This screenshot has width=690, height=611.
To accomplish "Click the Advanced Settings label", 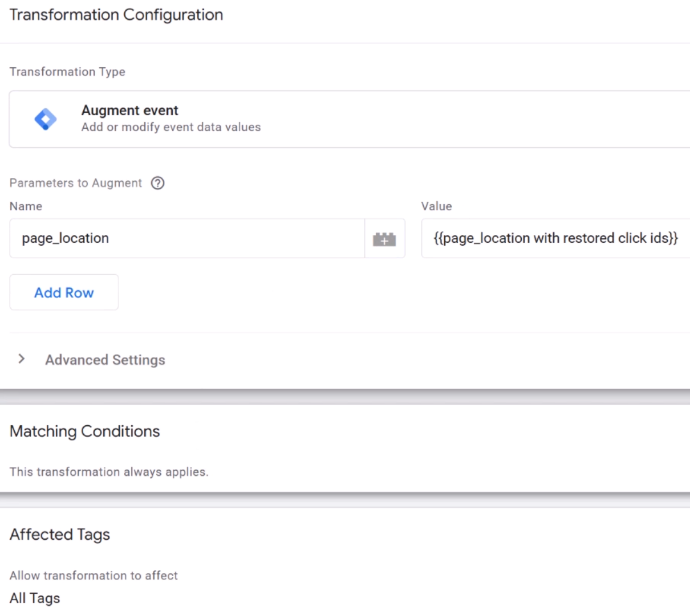I will click(105, 360).
